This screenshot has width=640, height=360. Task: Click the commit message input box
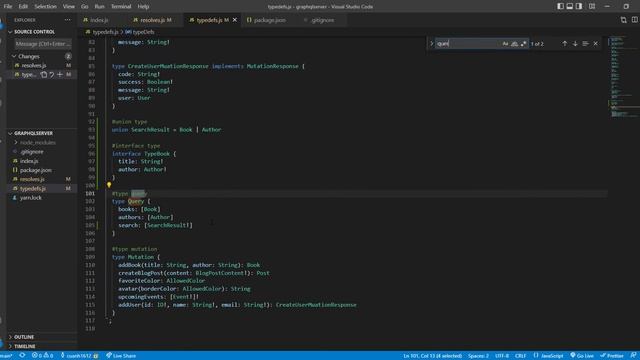click(x=43, y=44)
